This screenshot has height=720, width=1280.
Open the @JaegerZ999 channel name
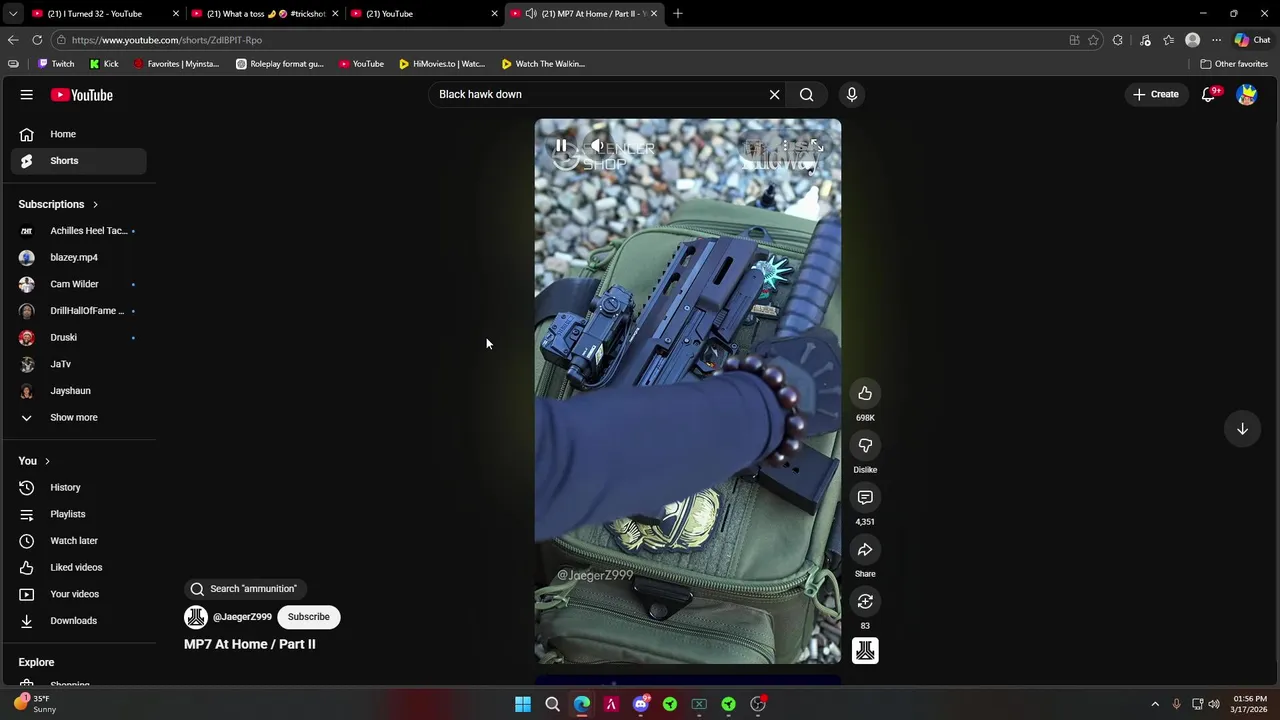242,617
